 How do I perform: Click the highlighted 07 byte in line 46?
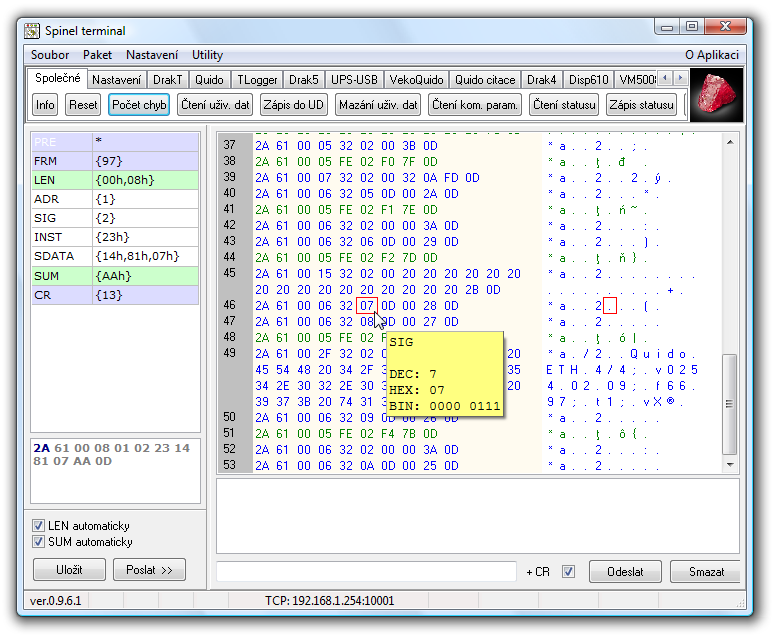(367, 305)
